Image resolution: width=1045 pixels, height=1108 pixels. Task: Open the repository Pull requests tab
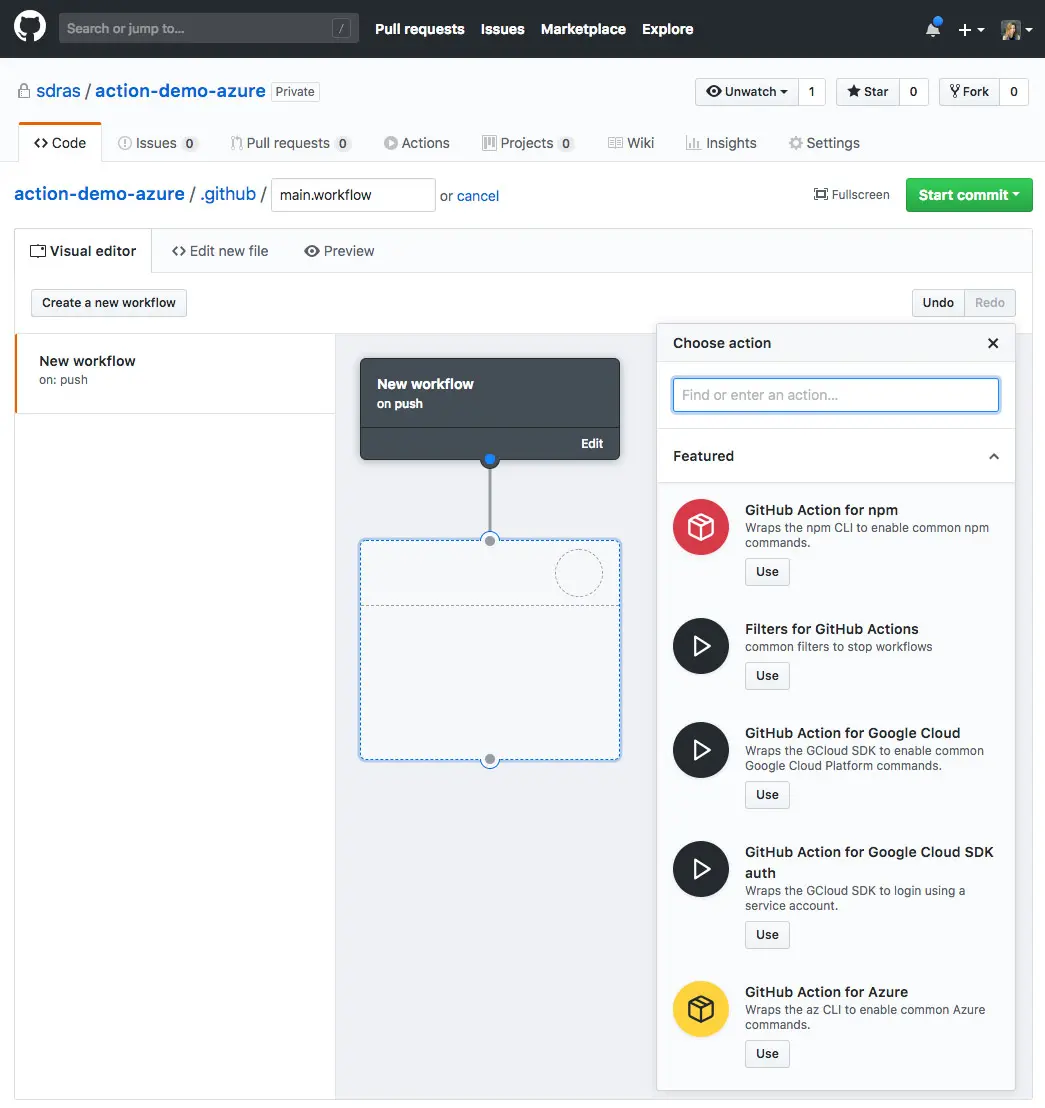290,143
